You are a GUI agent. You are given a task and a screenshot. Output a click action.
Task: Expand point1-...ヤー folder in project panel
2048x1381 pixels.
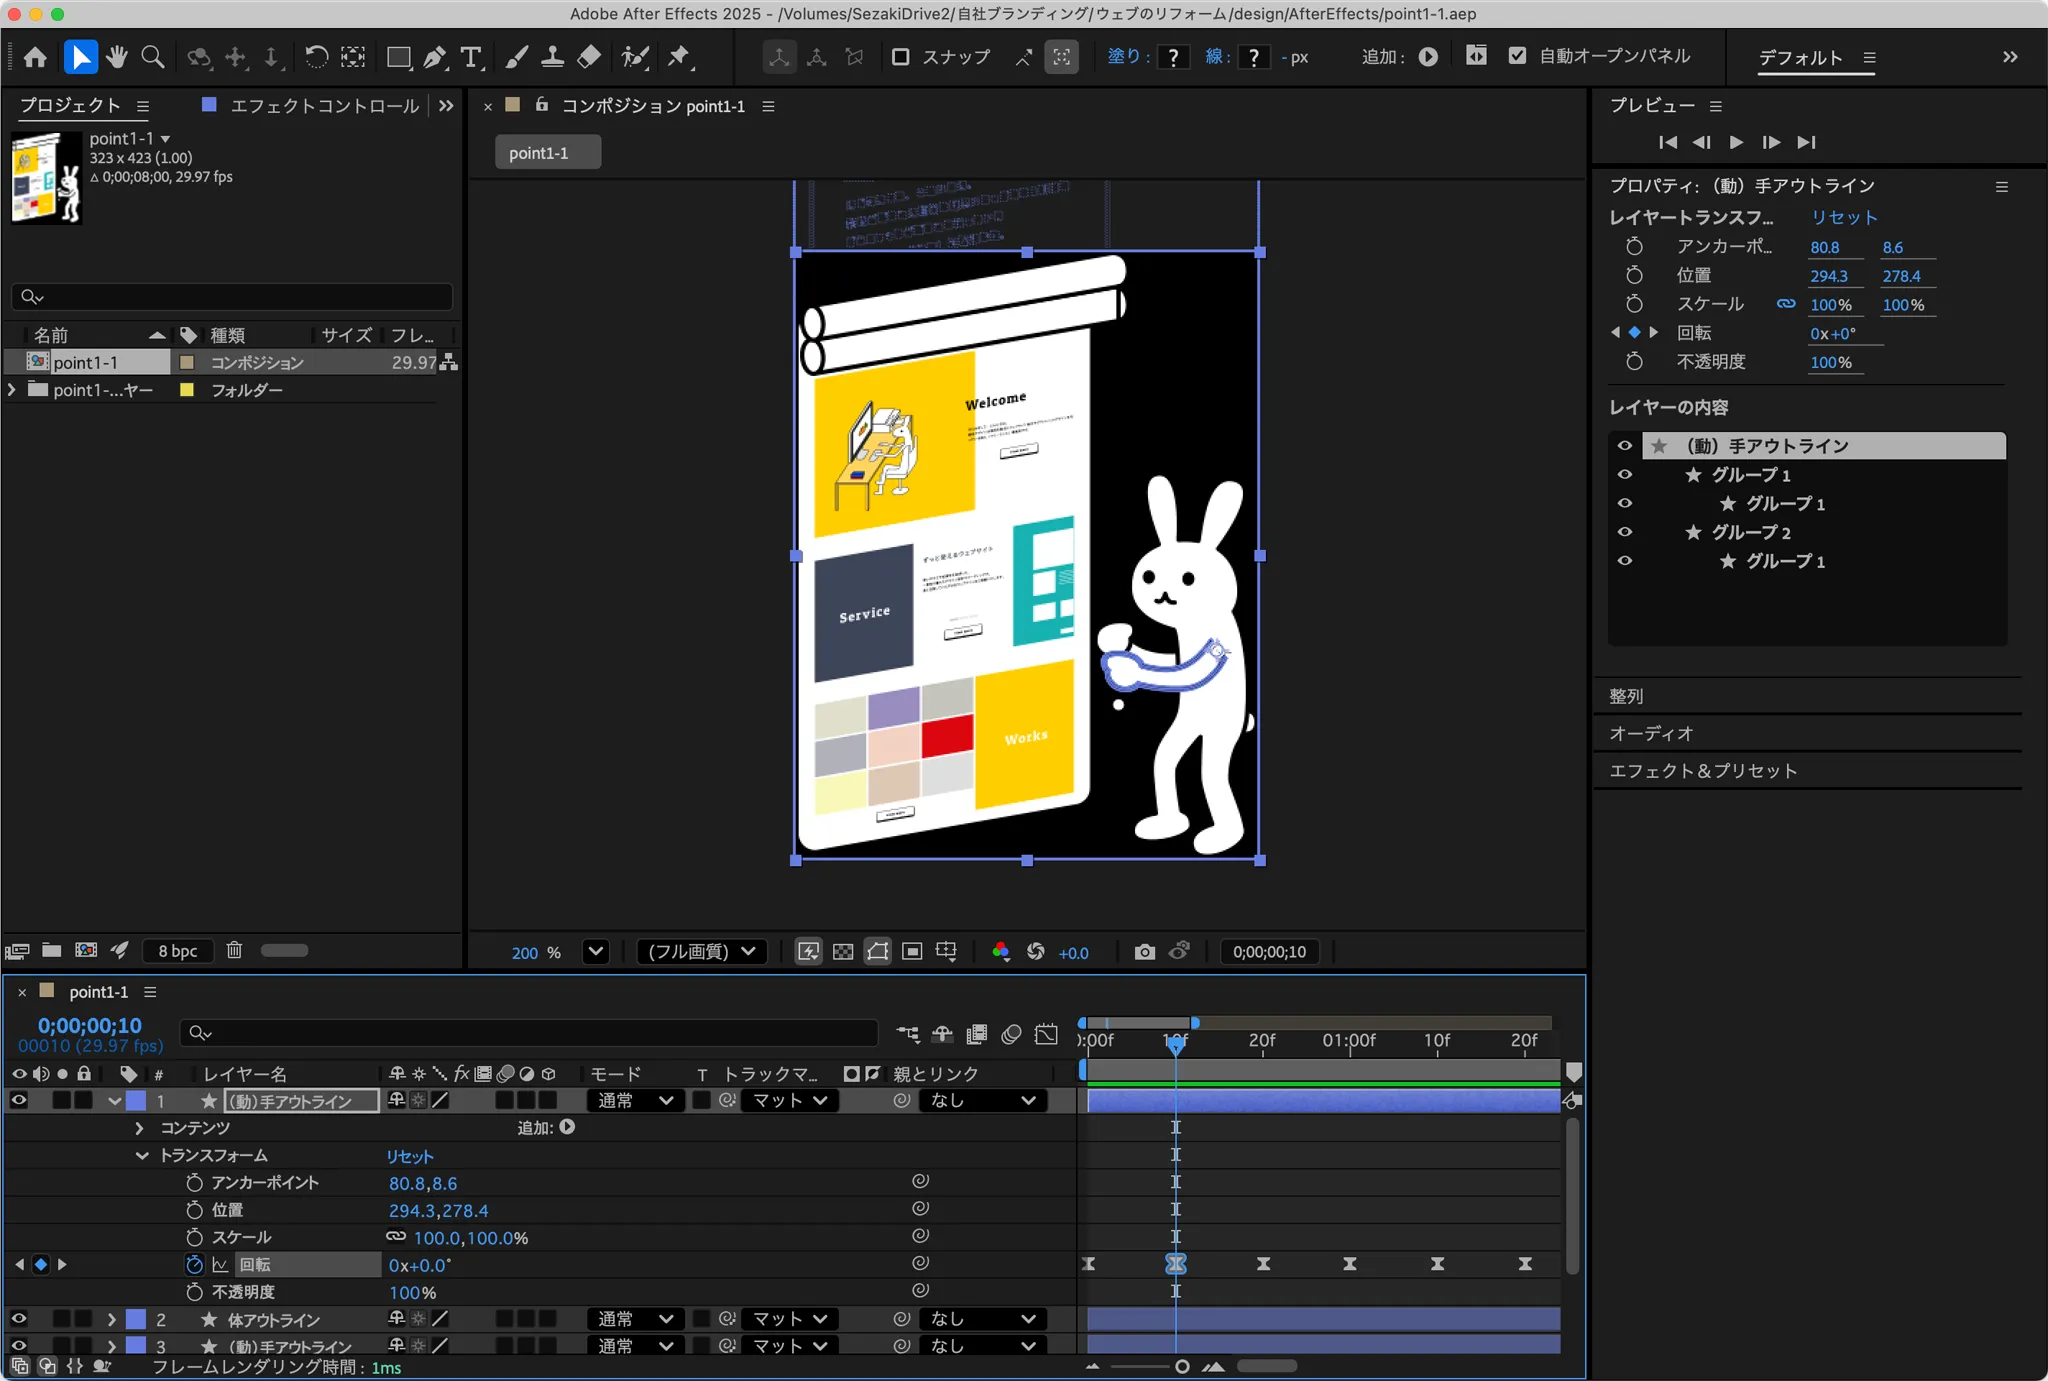(x=12, y=390)
